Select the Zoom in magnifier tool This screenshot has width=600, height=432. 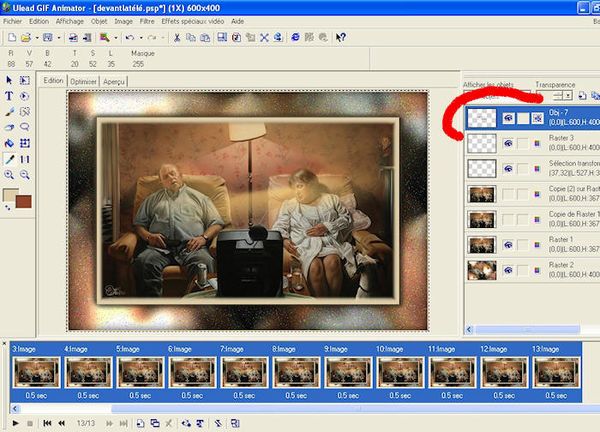9,175
